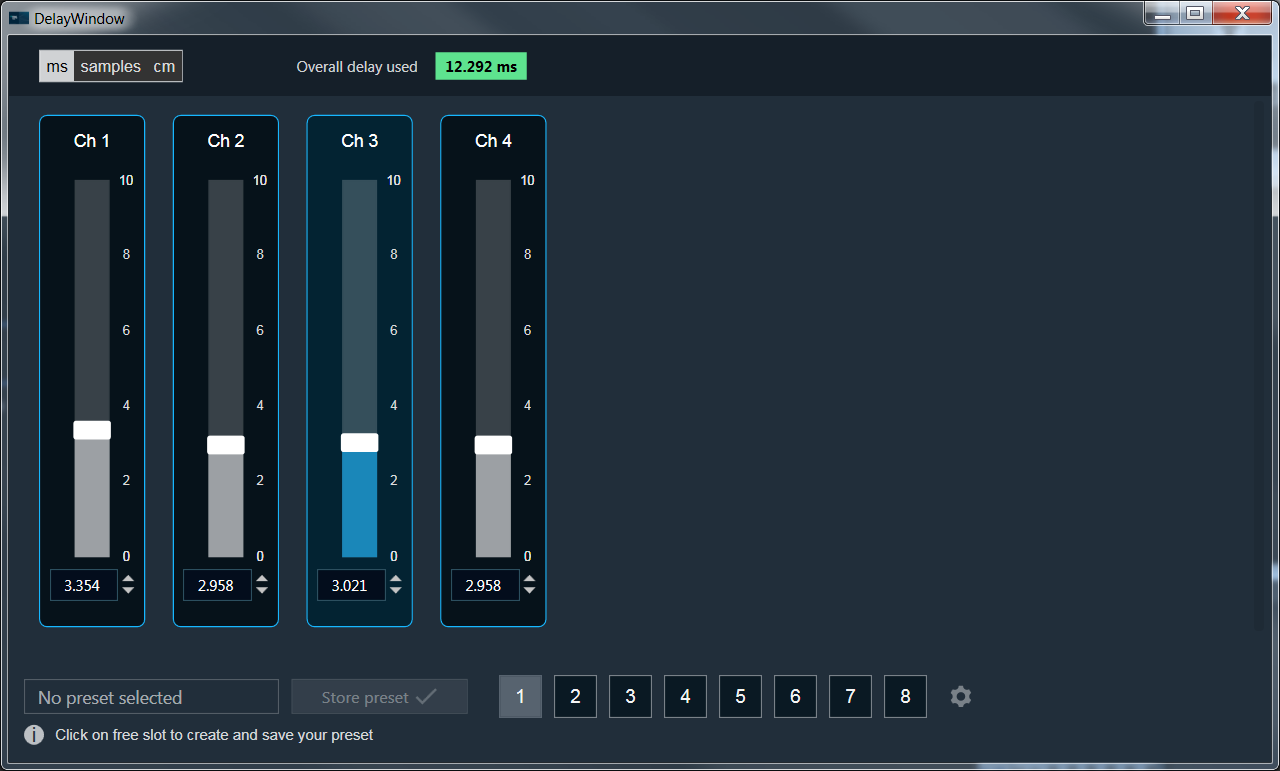This screenshot has width=1280, height=771.
Task: Switch delay units to ms
Action: tap(58, 66)
